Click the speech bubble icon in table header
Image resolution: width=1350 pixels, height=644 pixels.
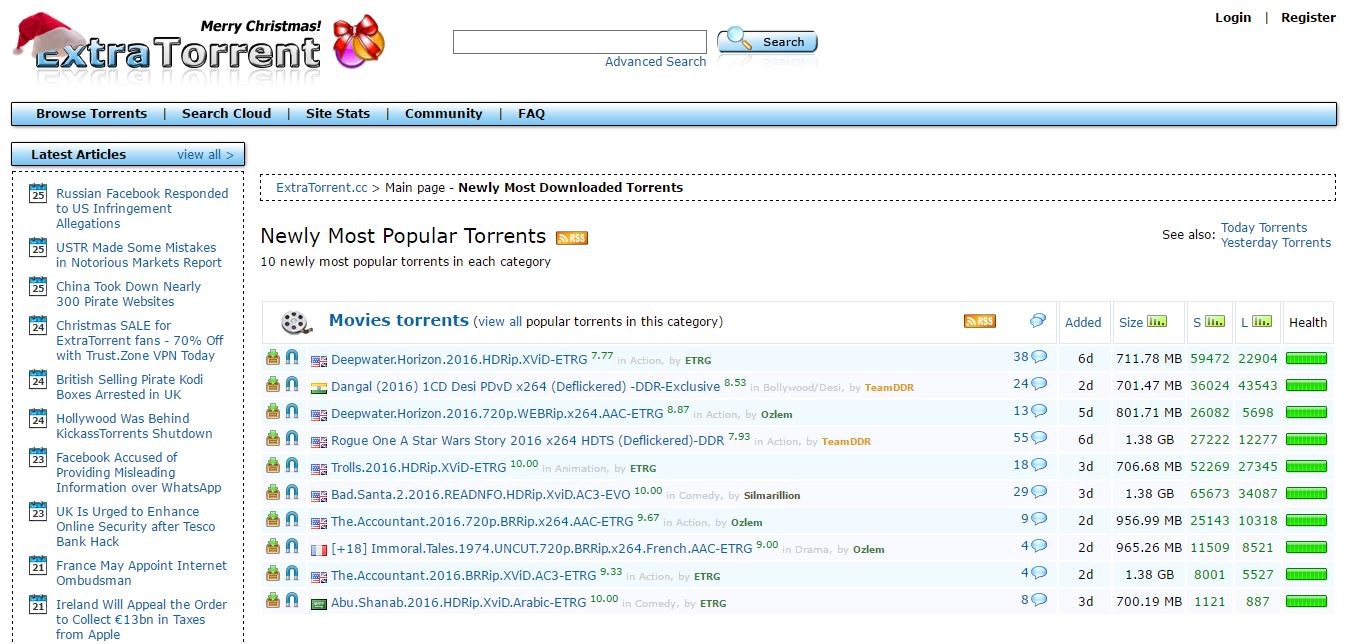click(x=1038, y=320)
